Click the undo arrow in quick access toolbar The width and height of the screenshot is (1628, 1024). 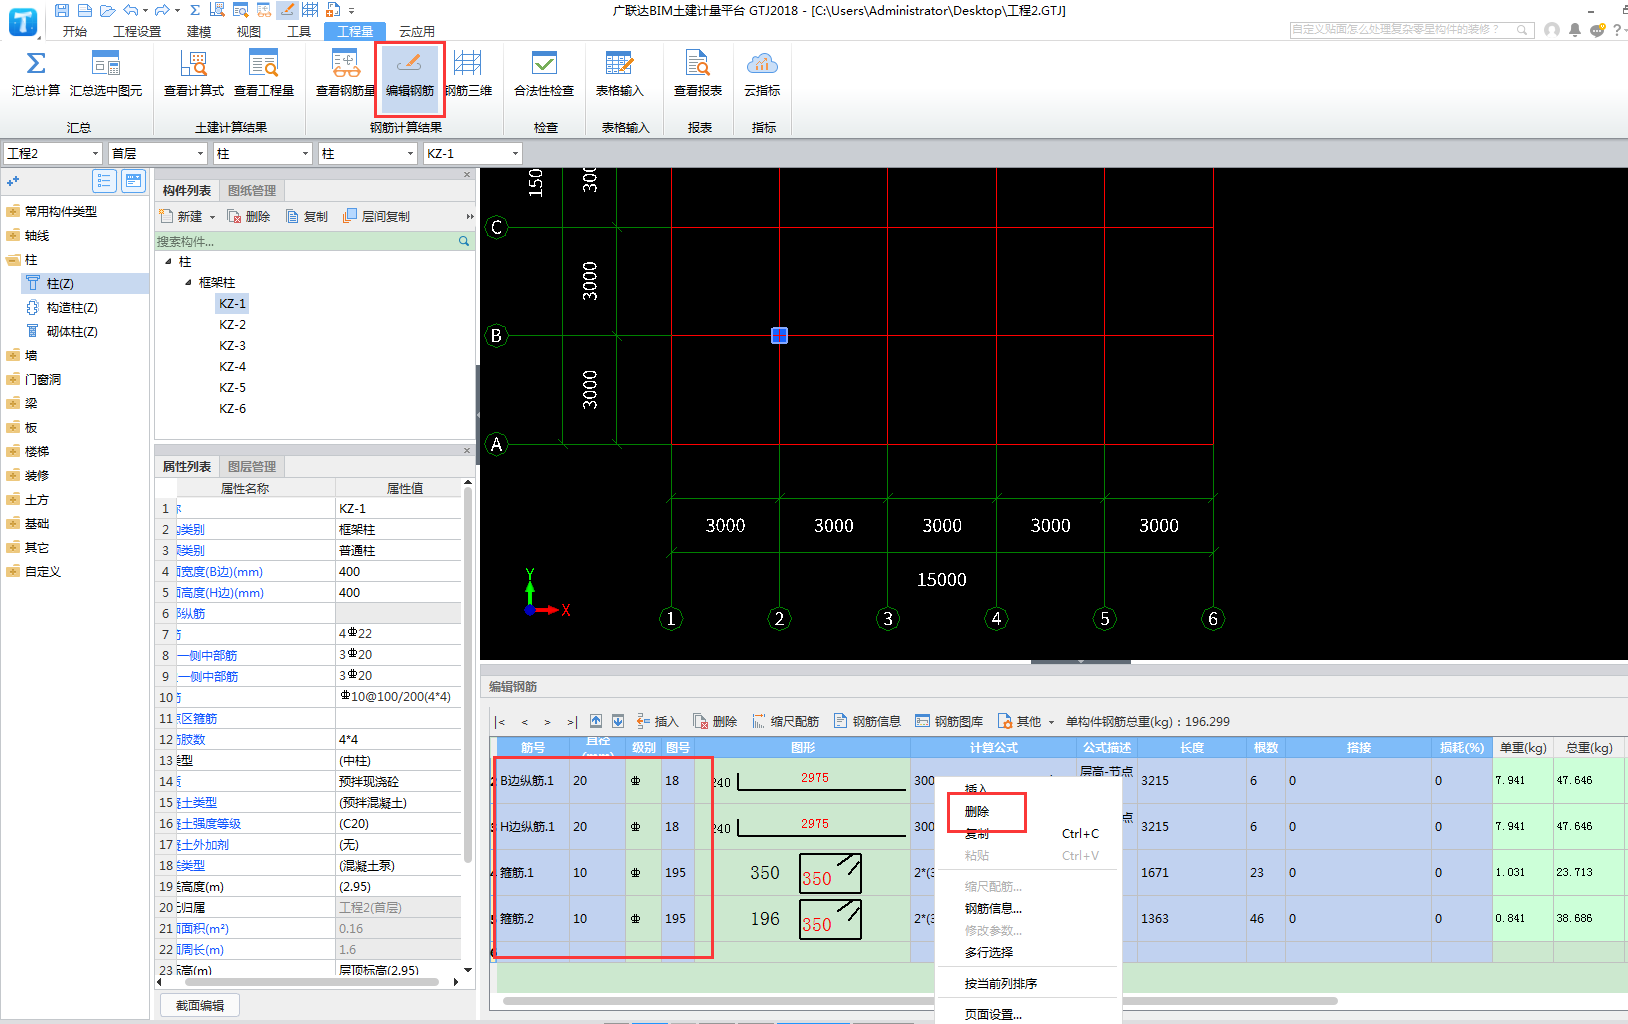(x=130, y=10)
